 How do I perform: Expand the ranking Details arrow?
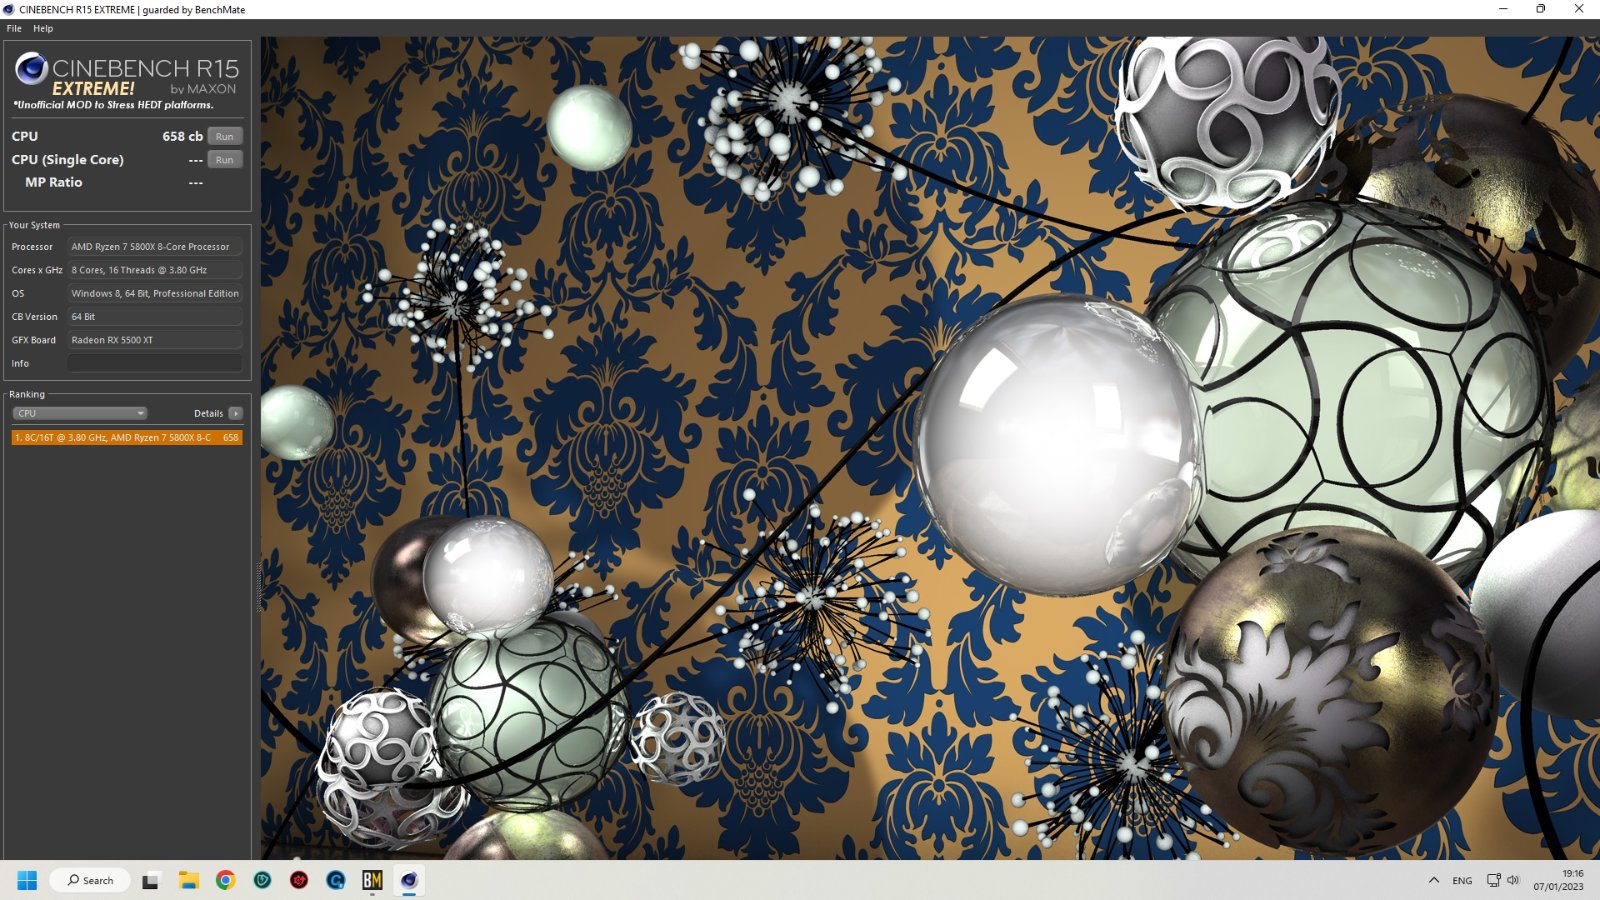pyautogui.click(x=235, y=413)
